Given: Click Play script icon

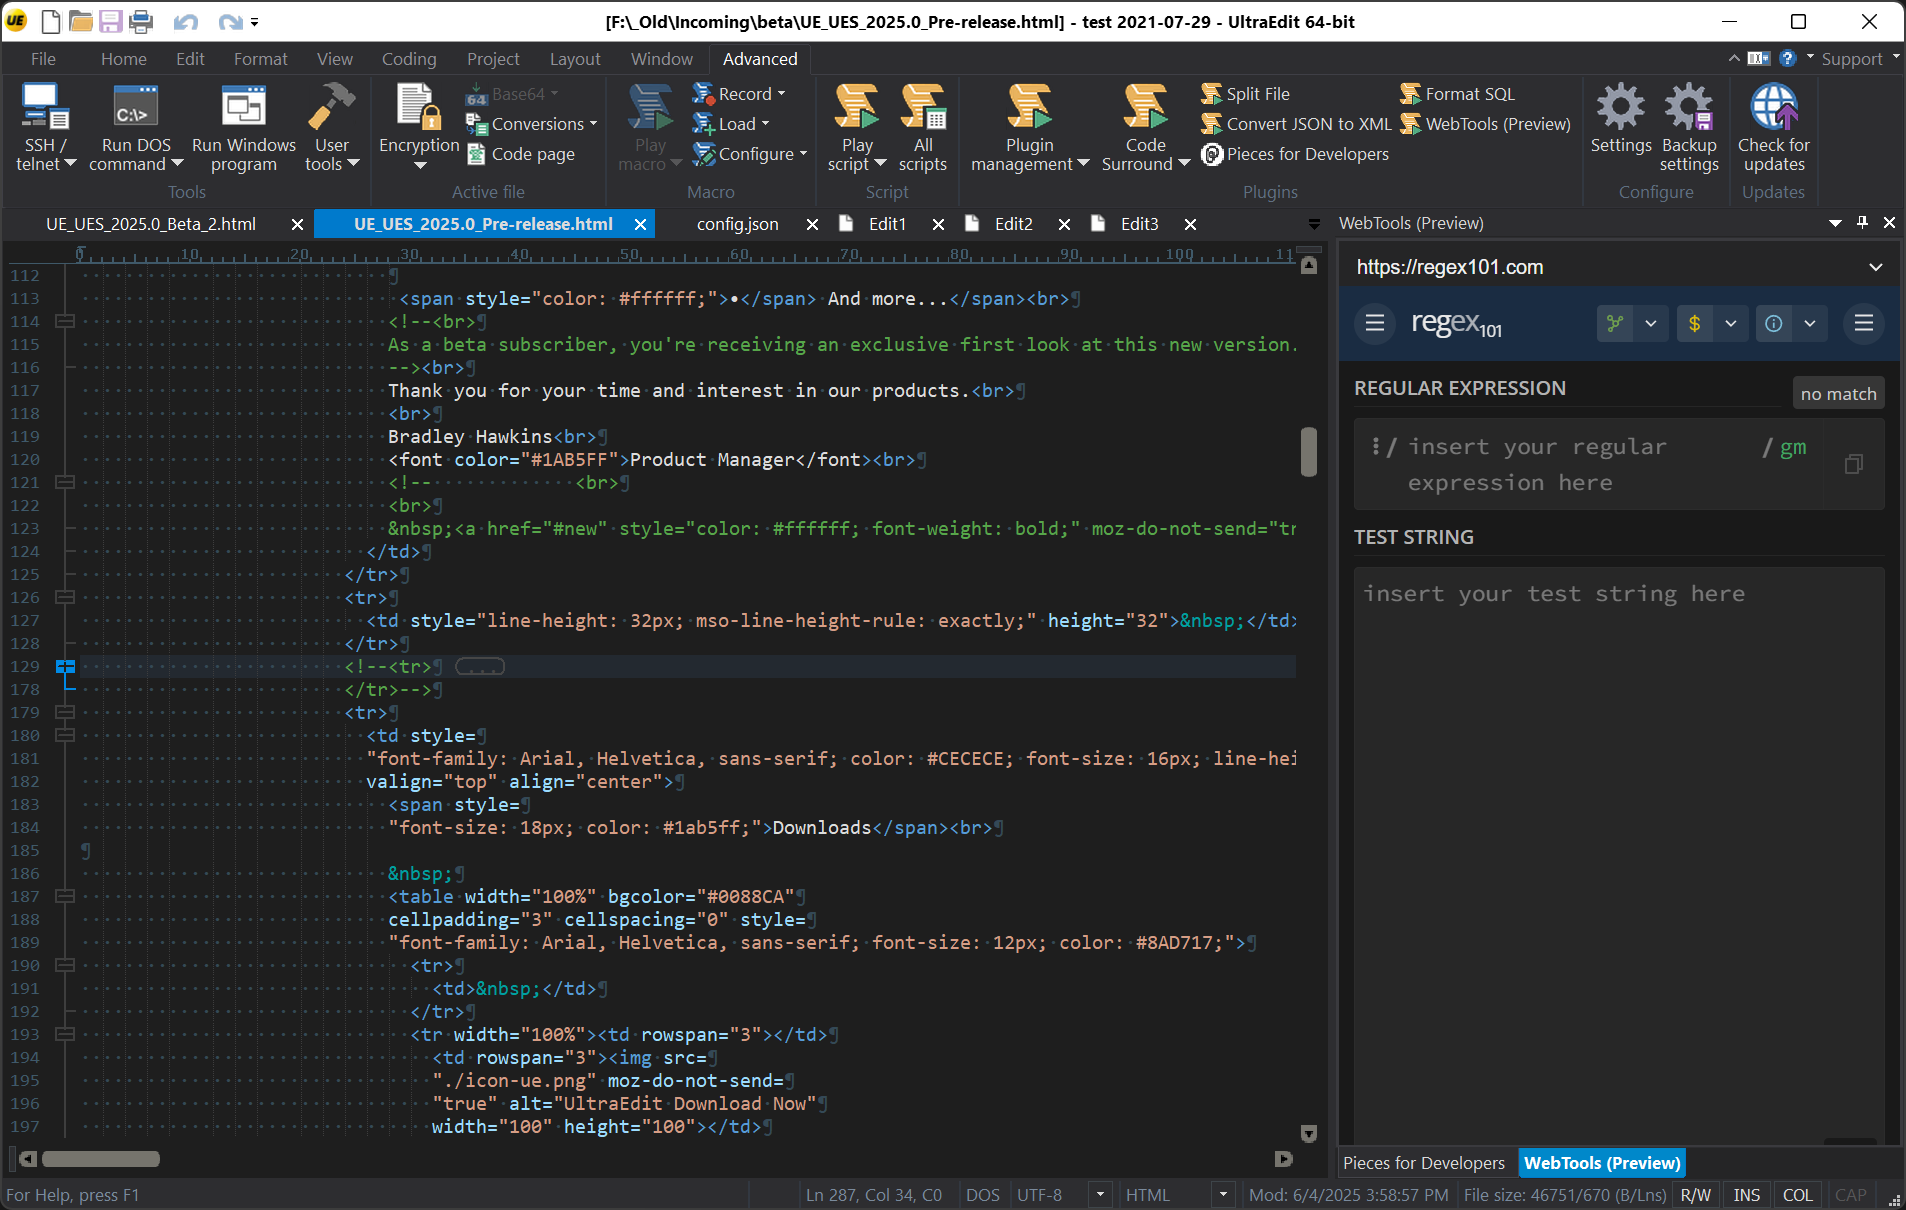Looking at the screenshot, I should click(857, 106).
